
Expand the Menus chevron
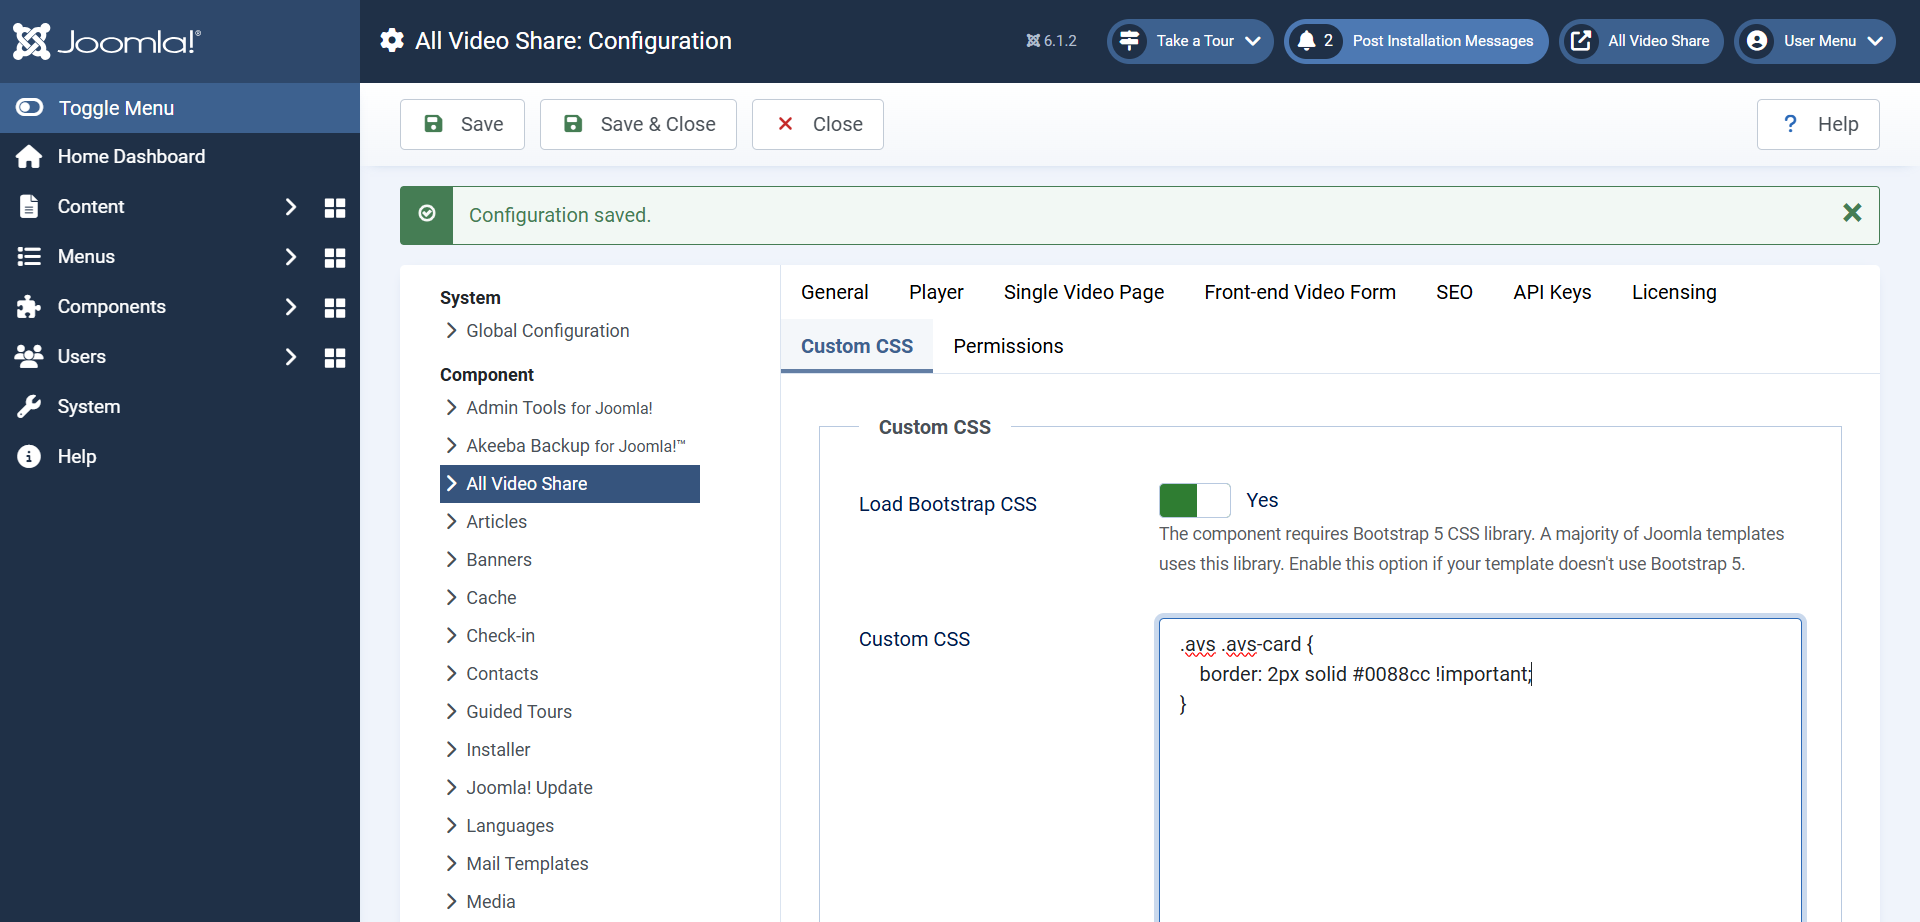pos(291,257)
